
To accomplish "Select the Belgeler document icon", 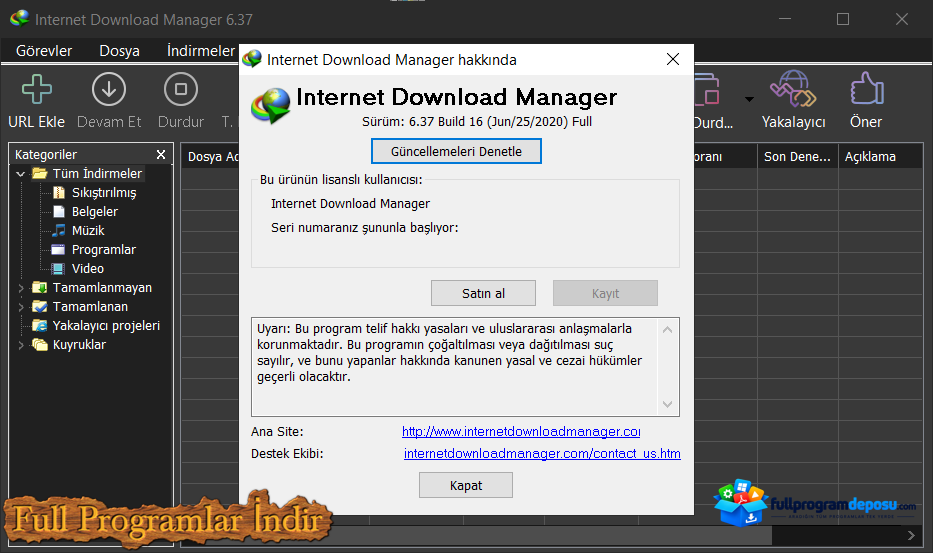I will [x=59, y=211].
